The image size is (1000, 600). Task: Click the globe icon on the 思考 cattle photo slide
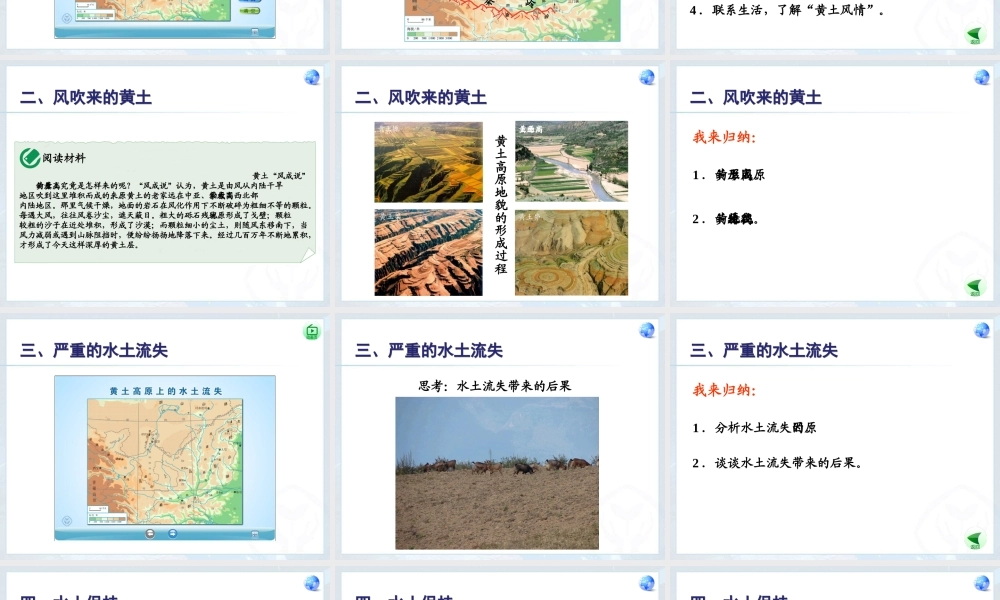click(647, 330)
